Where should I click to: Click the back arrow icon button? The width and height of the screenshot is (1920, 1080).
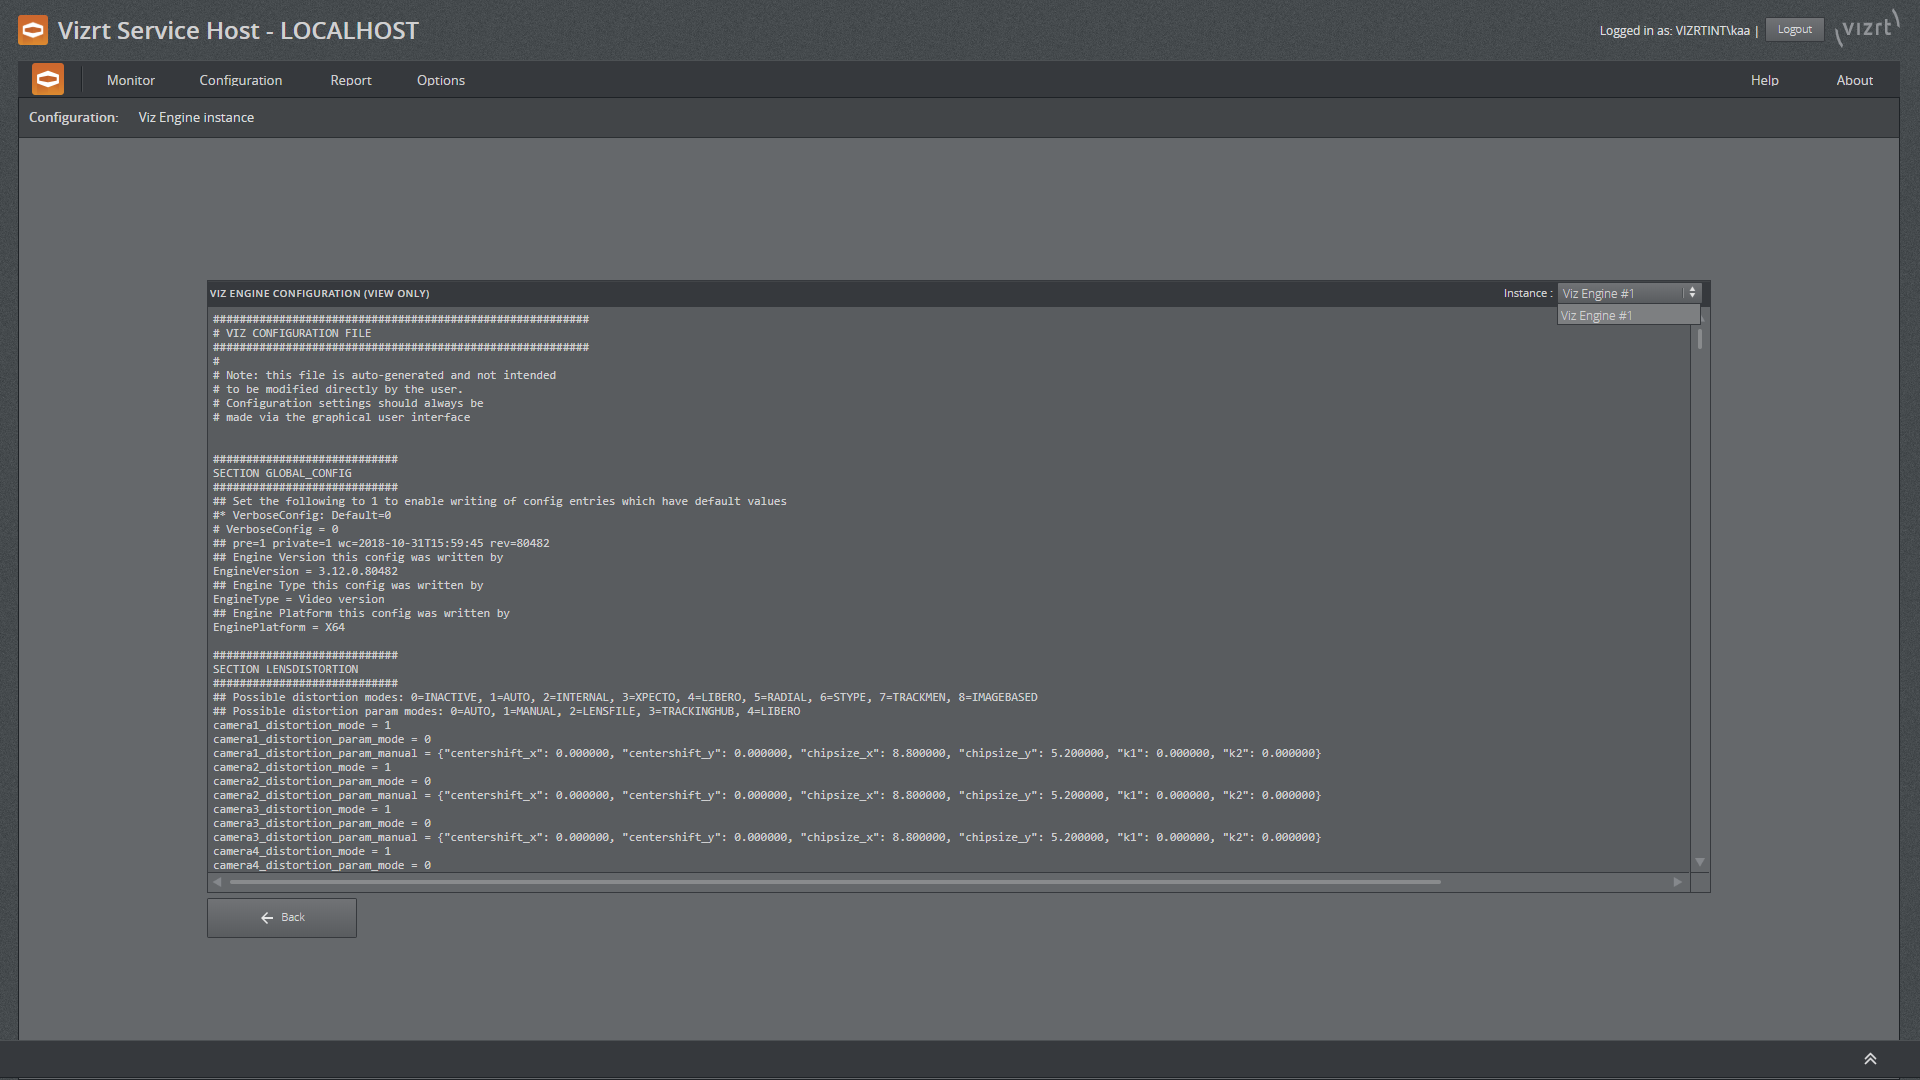[265, 916]
